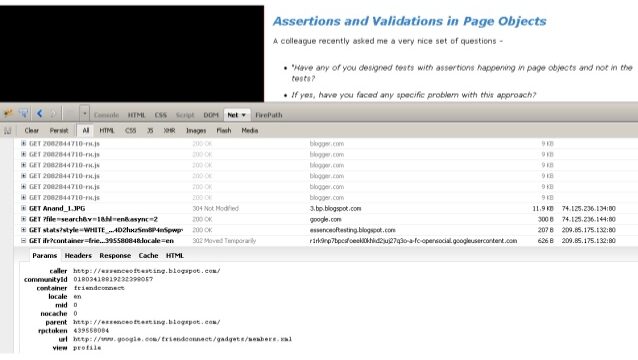Activate the inspect element tool

24,113
